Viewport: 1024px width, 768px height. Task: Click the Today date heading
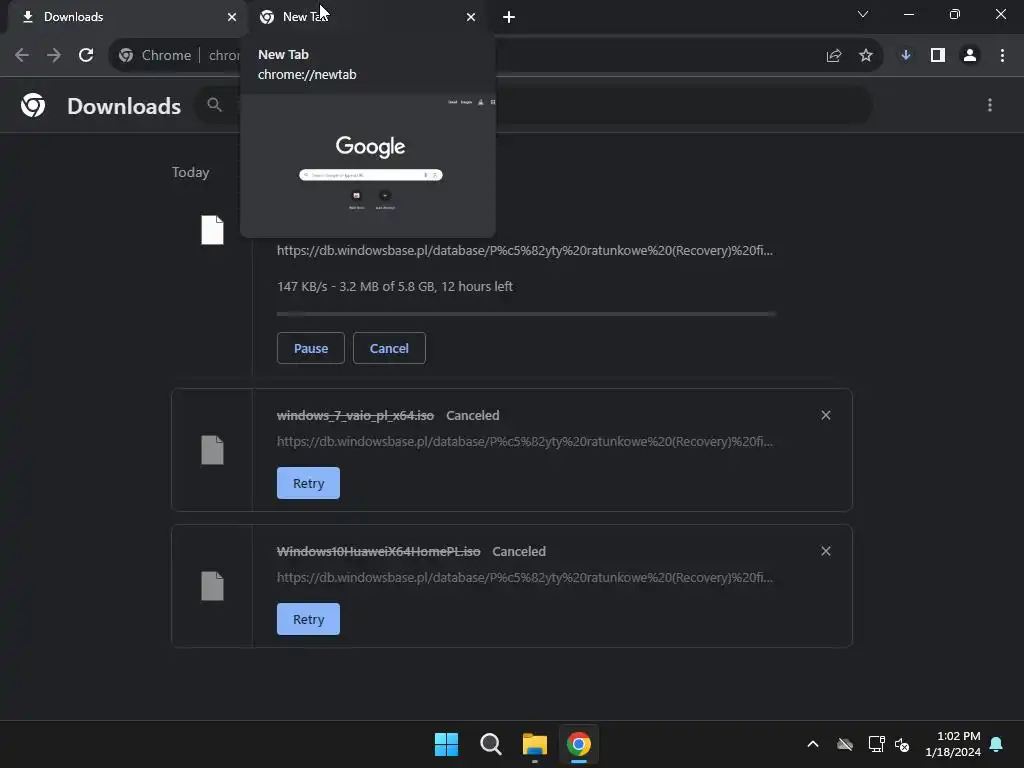[x=191, y=172]
